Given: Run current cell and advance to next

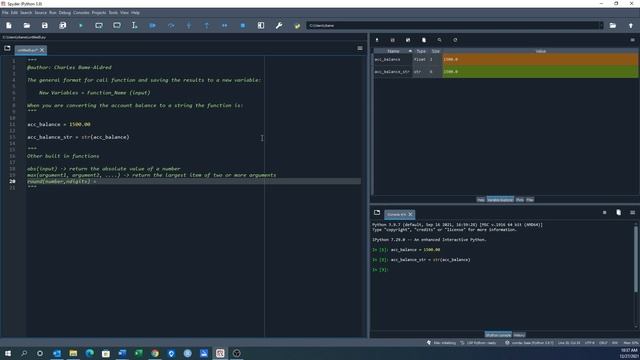Looking at the screenshot, I should (x=117, y=25).
